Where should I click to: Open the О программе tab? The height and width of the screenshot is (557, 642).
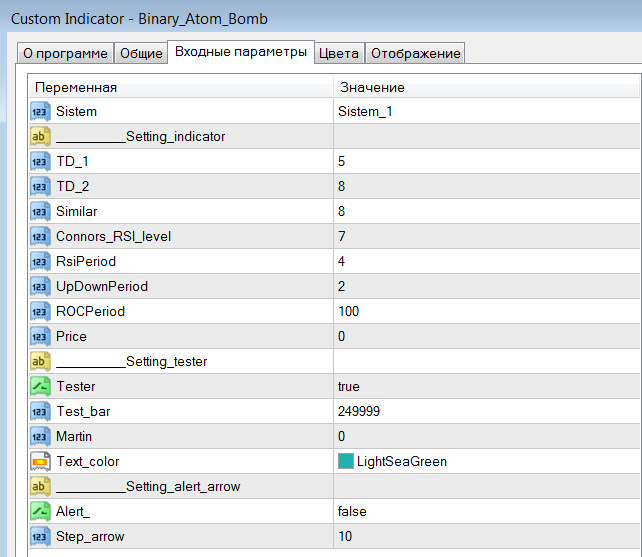(66, 53)
